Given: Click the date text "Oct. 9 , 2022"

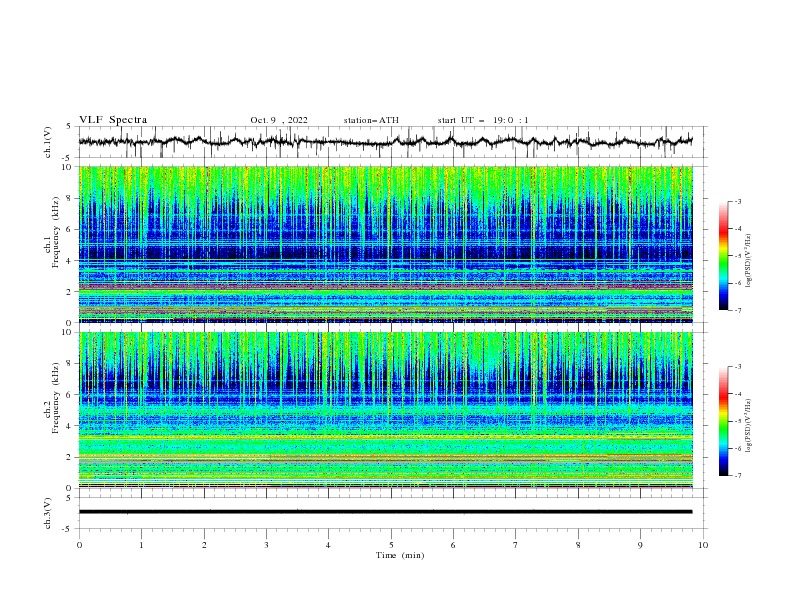Looking at the screenshot, I should pyautogui.click(x=279, y=120).
